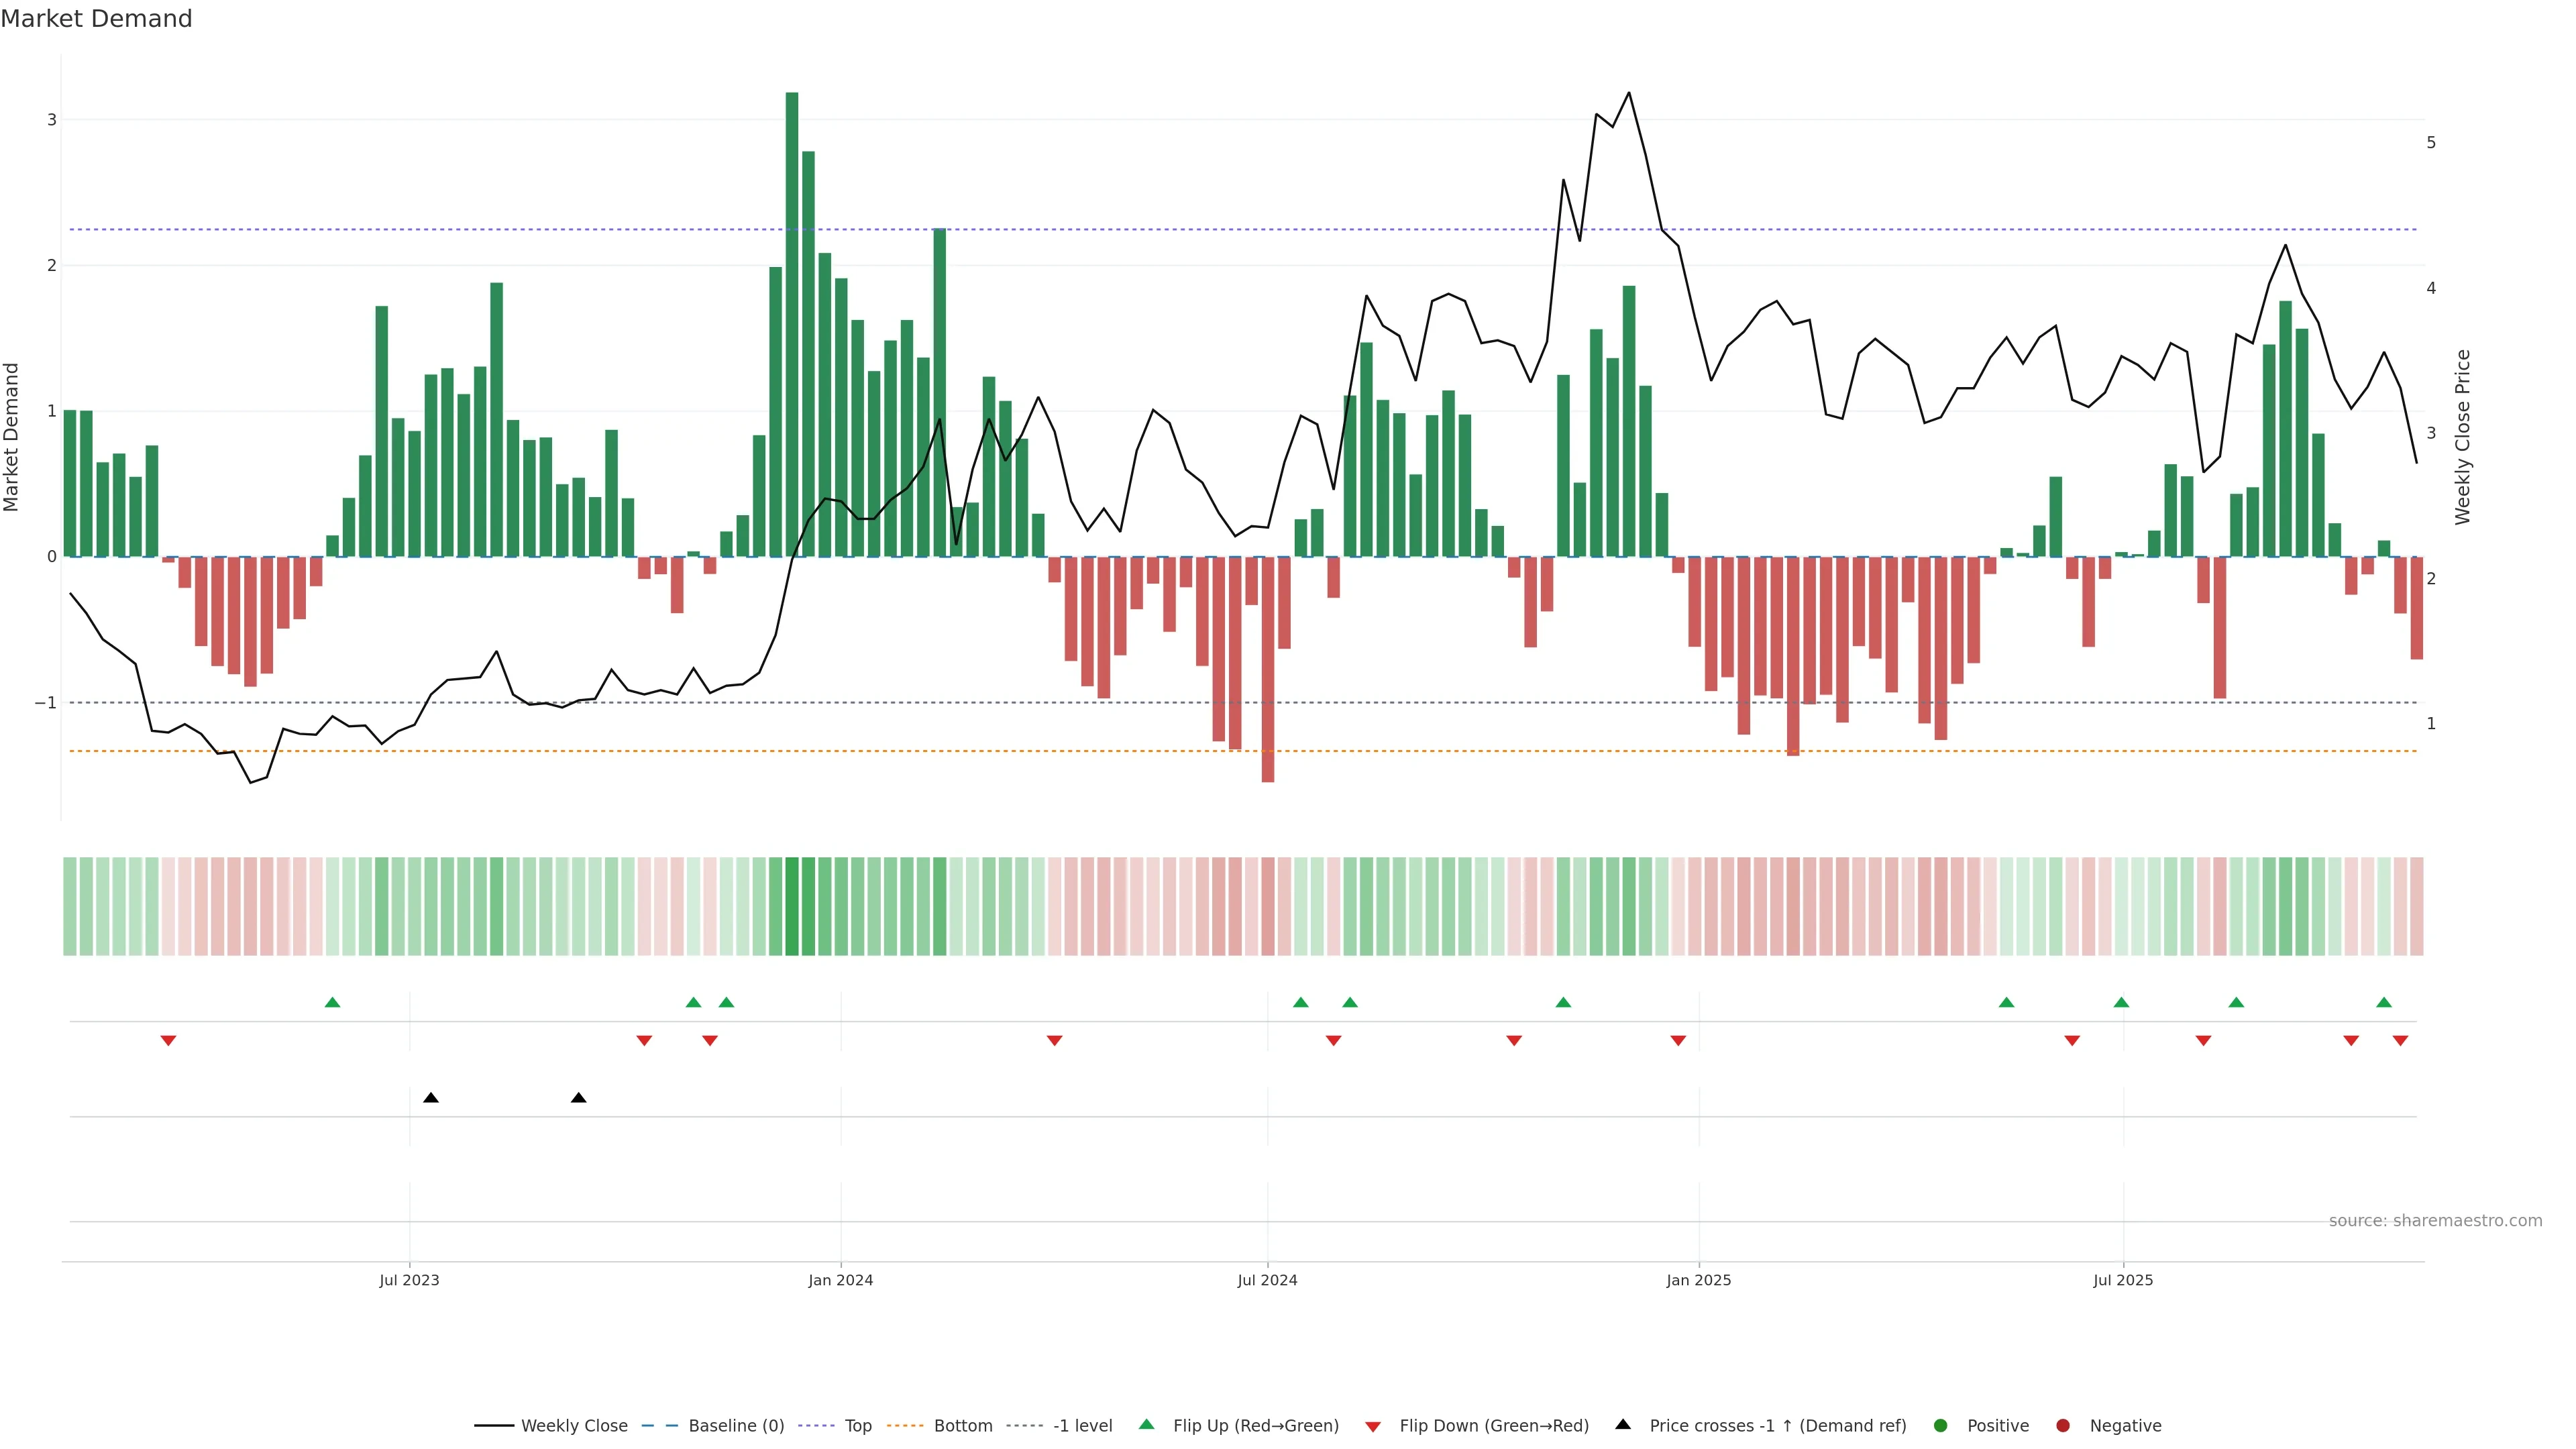This screenshot has width=2576, height=1449.
Task: Toggle the -1 level legend entry
Action: click(x=1082, y=1426)
